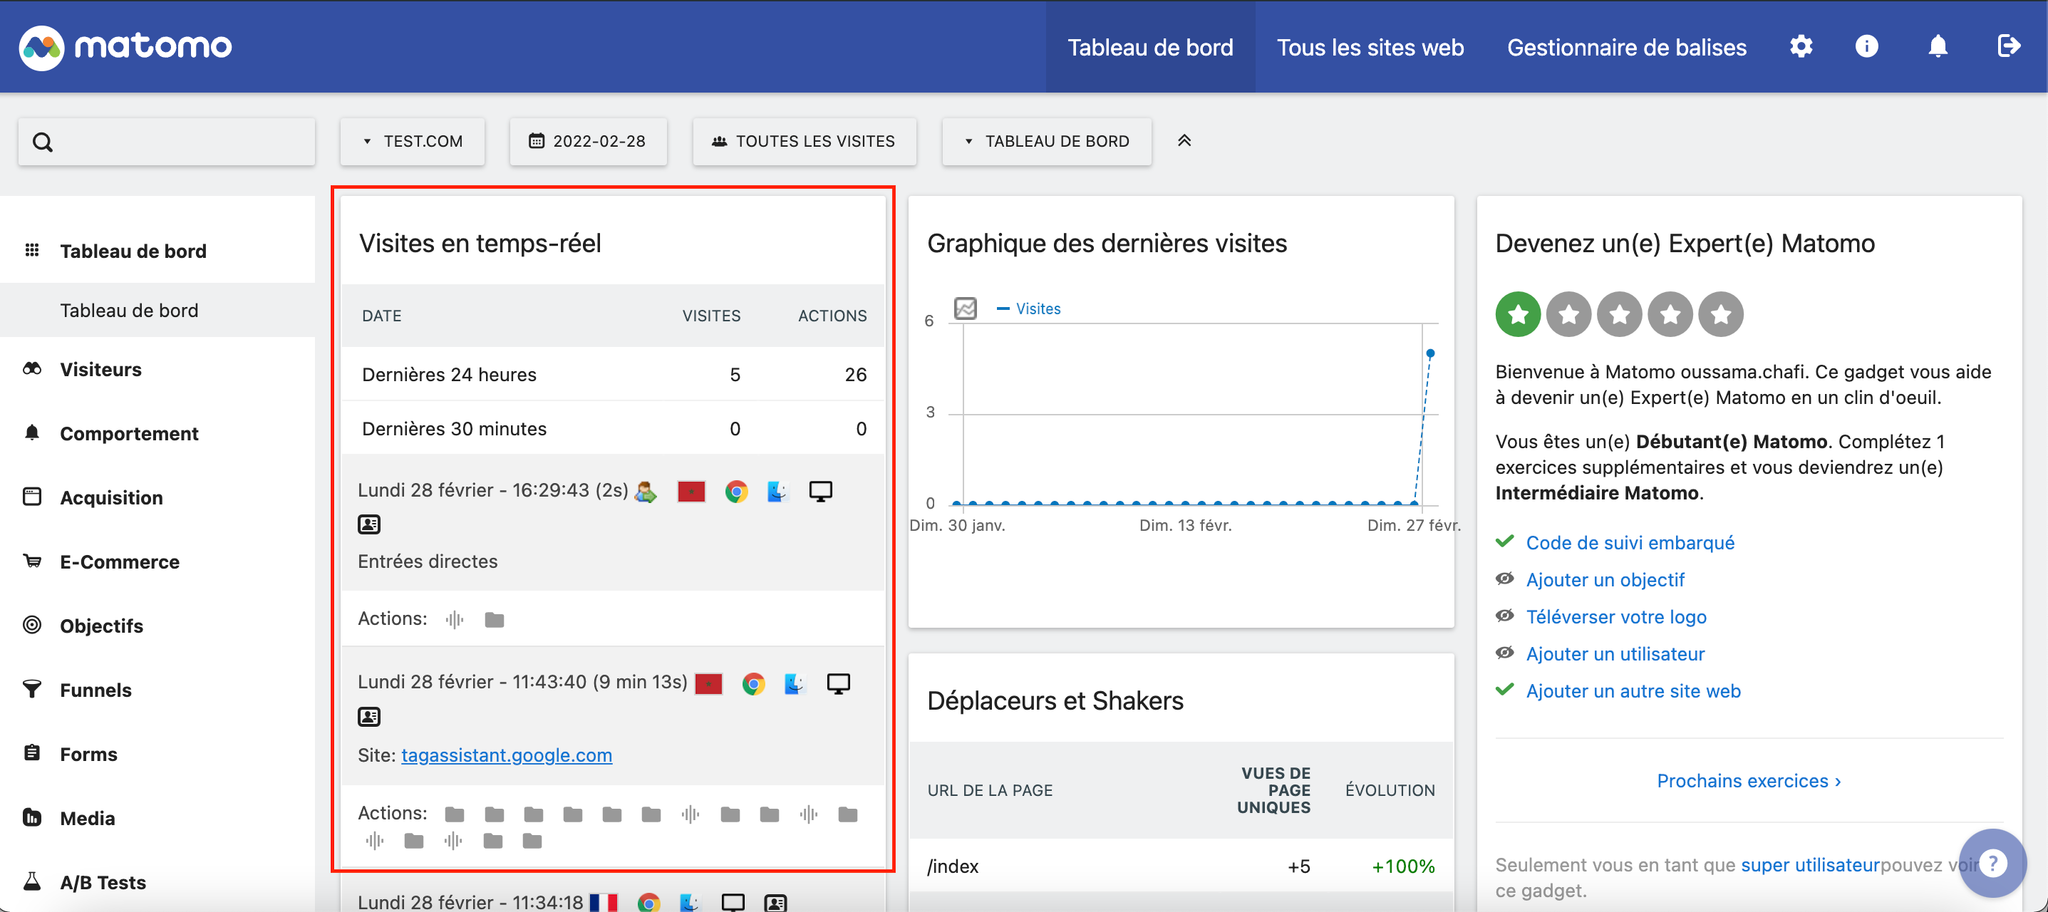
Task: Click the sign-out icon in header
Action: (x=2009, y=46)
